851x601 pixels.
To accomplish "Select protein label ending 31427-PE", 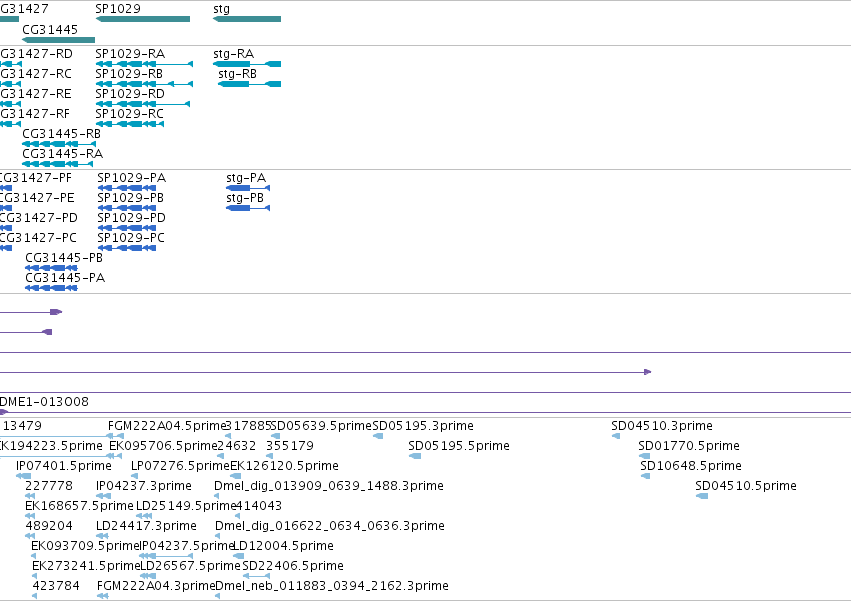I will 37,198.
